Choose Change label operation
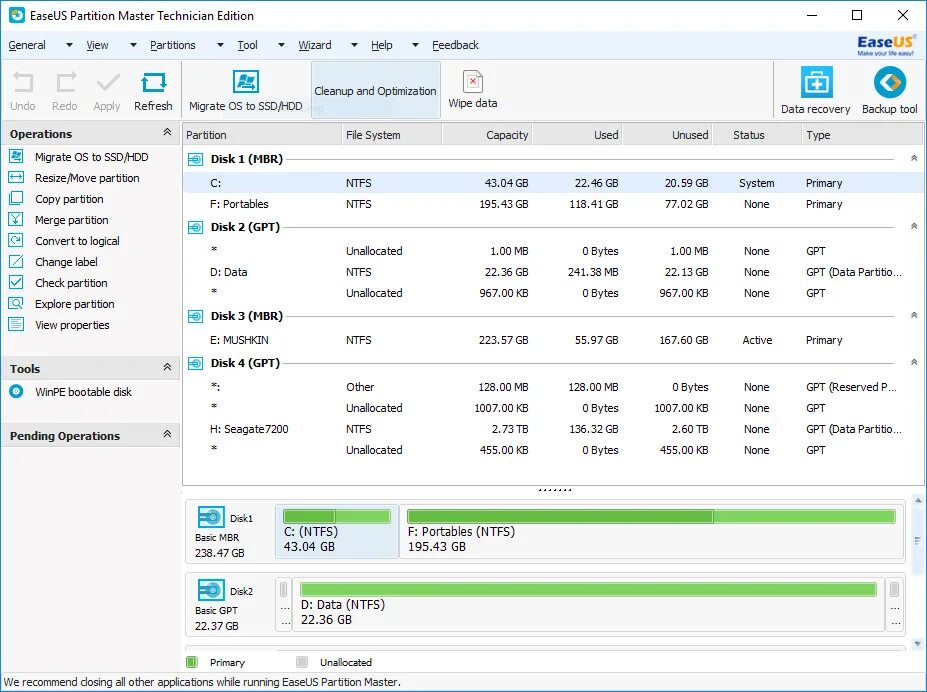Screen dimensions: 927x692 tap(66, 262)
